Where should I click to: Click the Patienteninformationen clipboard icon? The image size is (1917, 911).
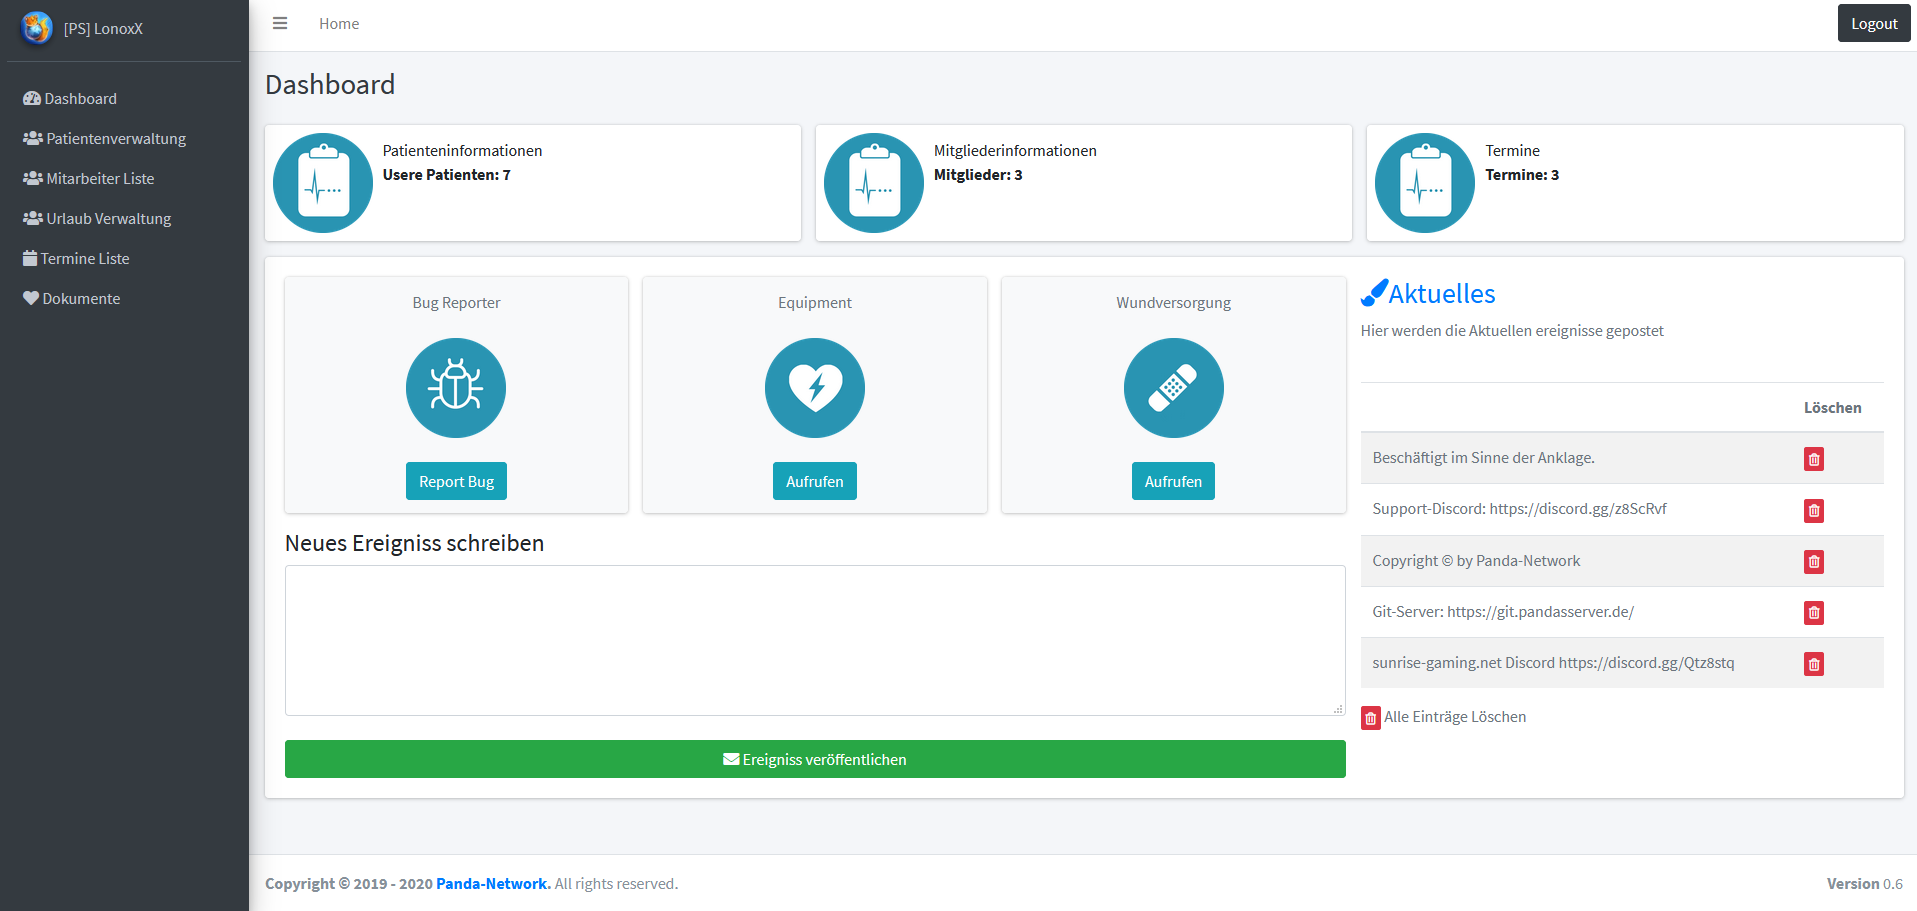(323, 183)
